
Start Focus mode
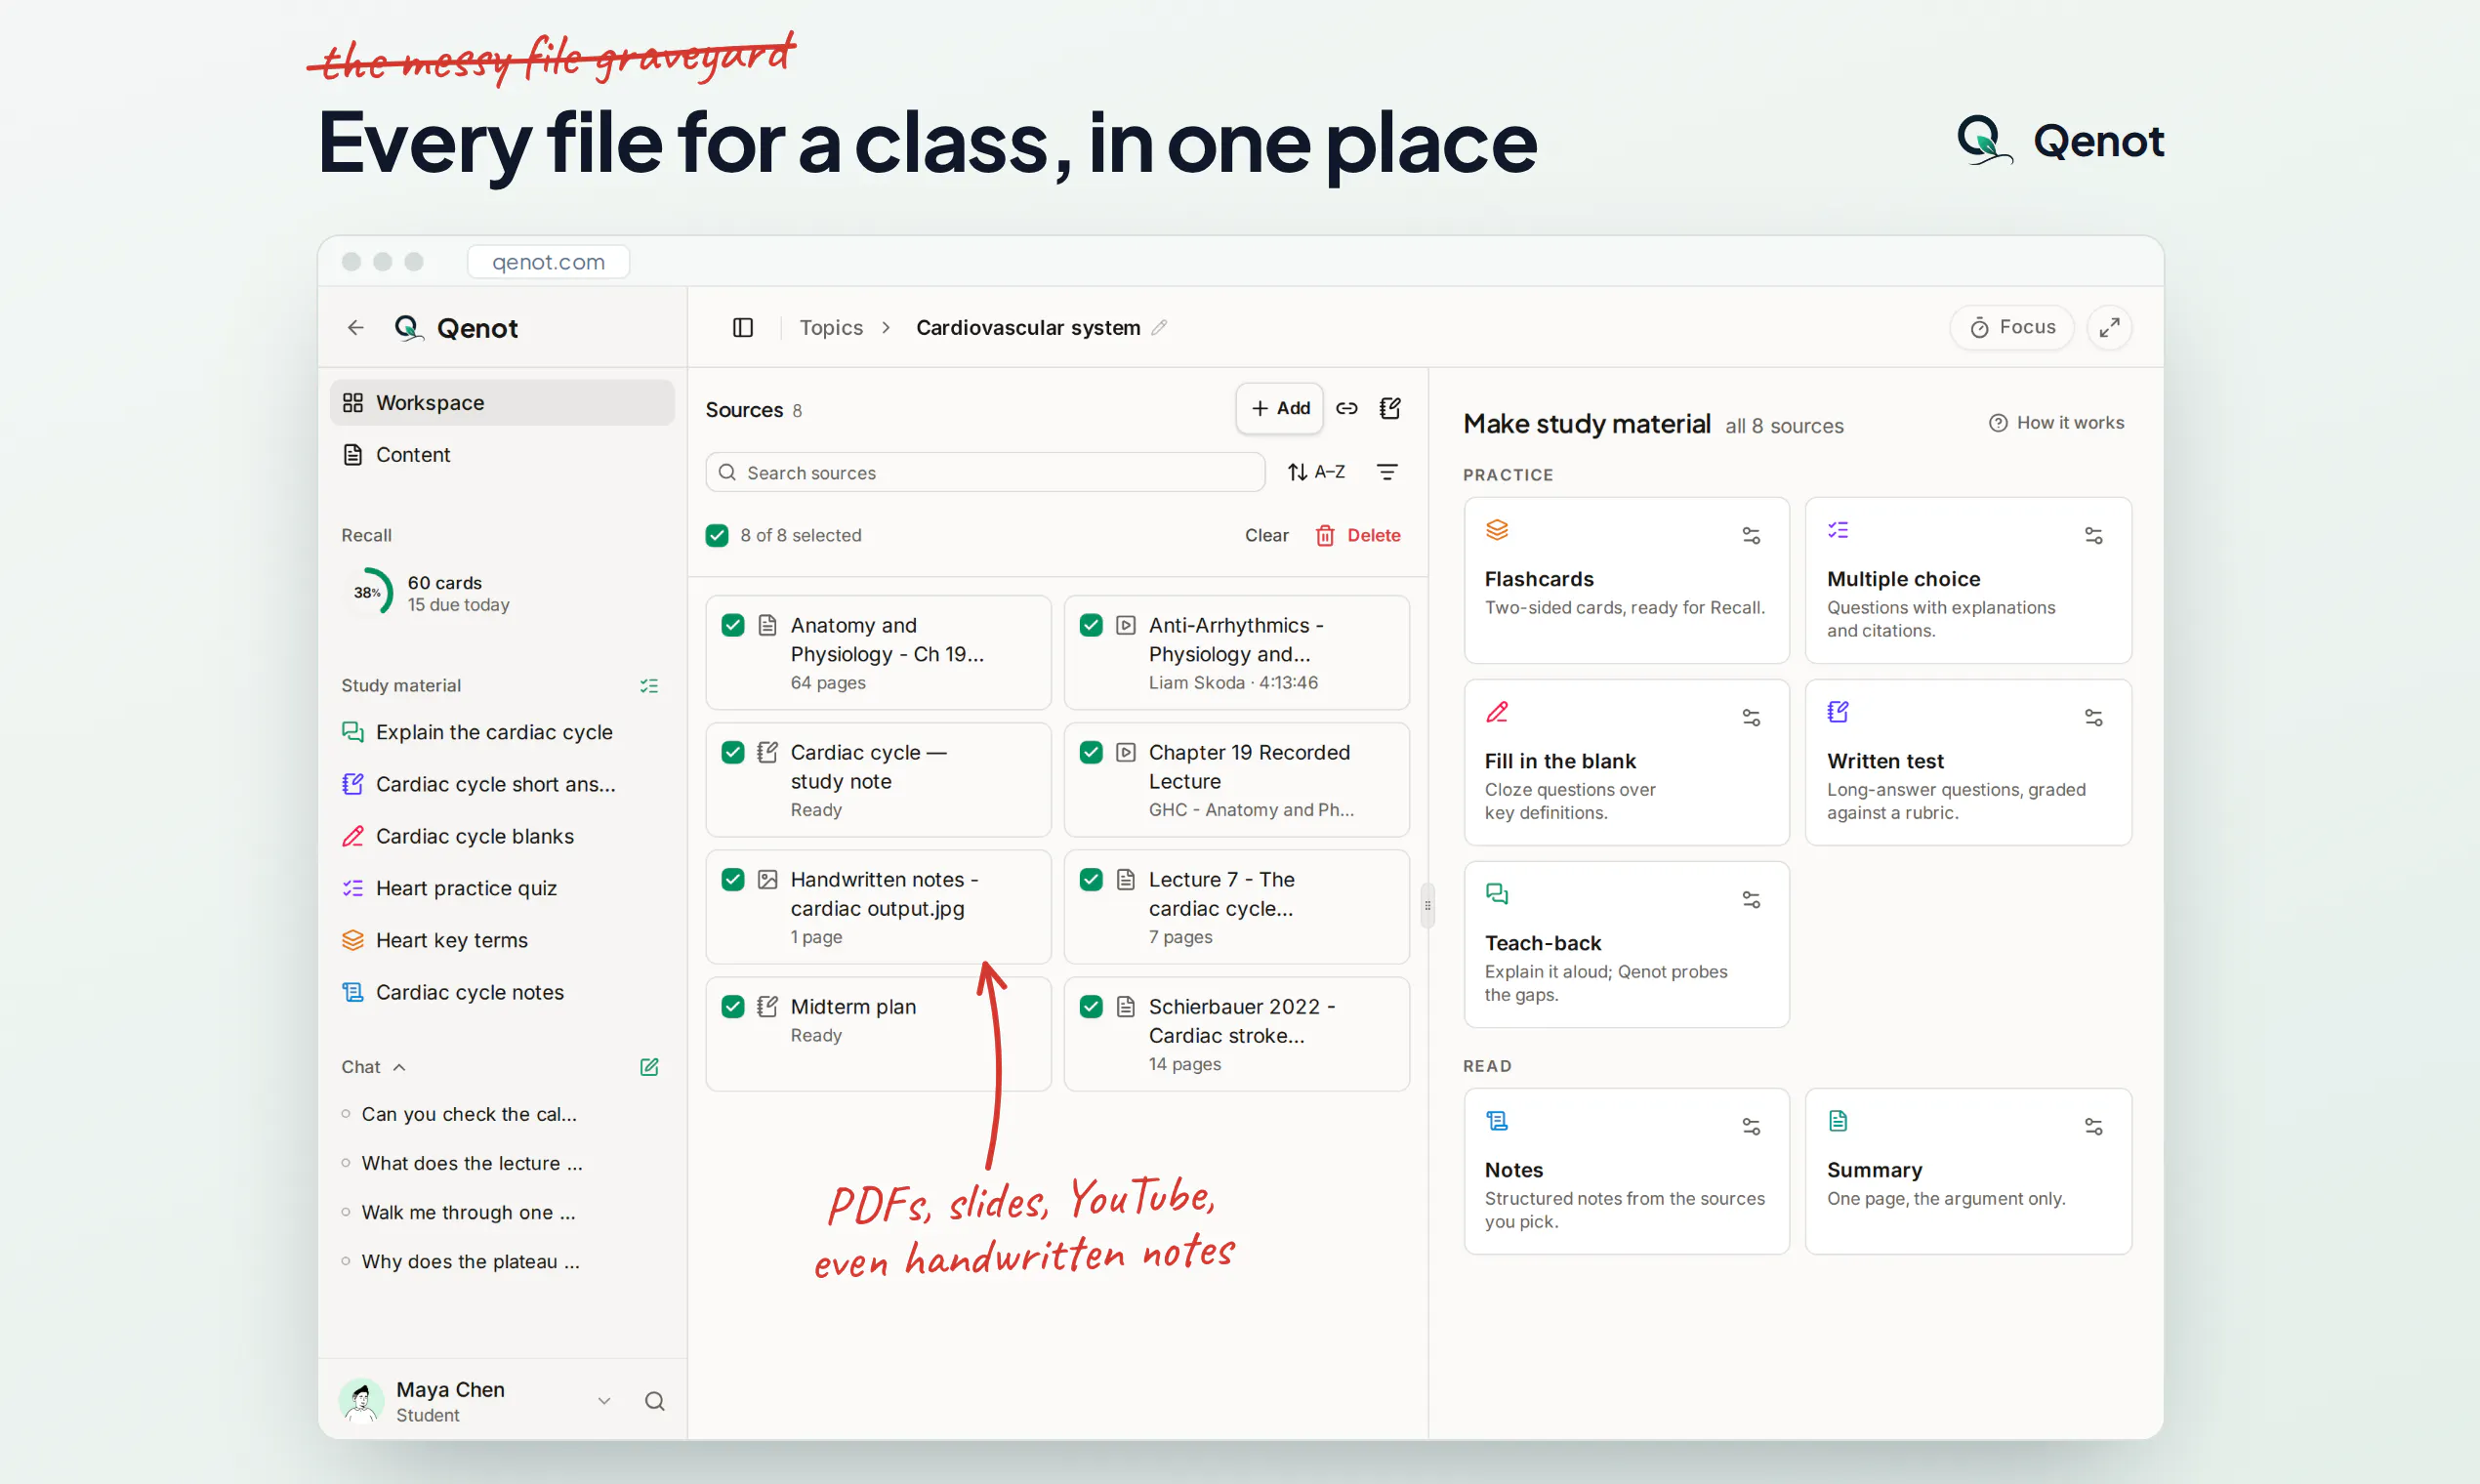2012,327
